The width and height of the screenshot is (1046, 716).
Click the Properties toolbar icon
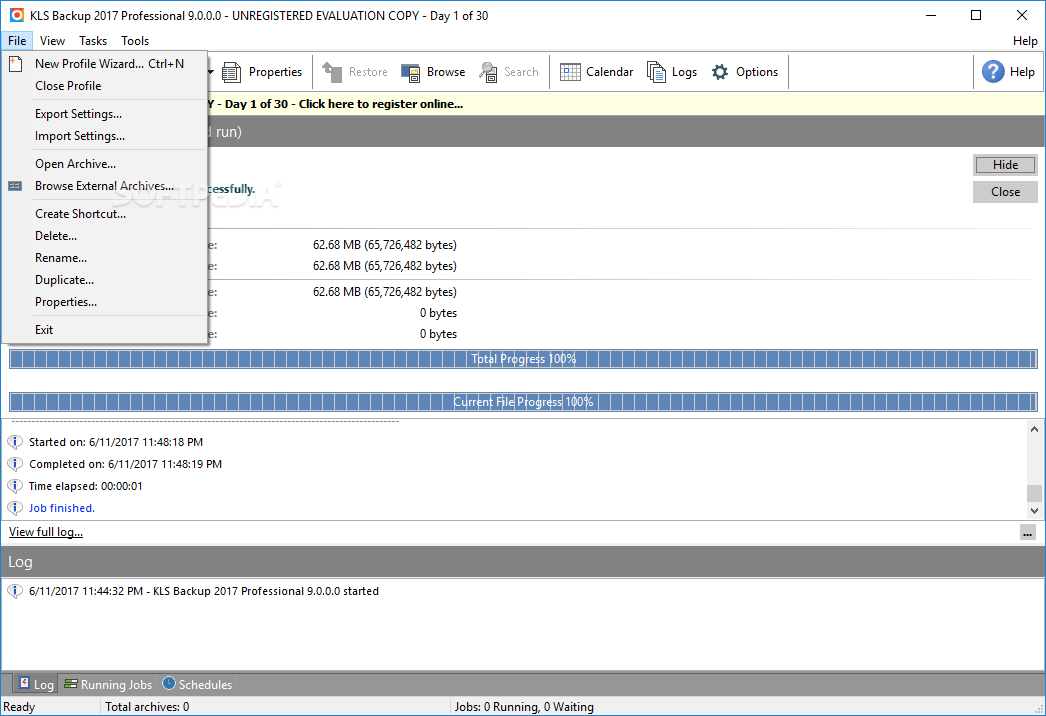pos(231,72)
